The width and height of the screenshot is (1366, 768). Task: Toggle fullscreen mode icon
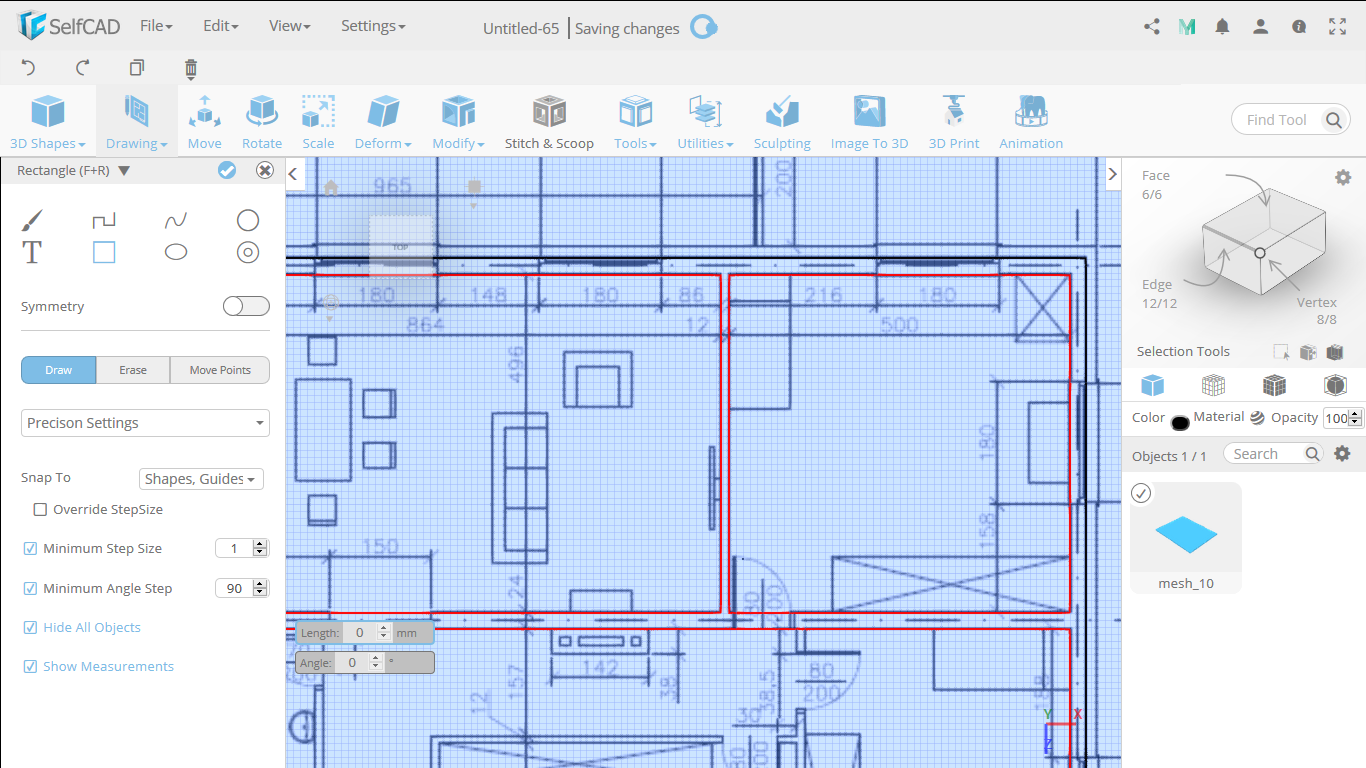click(x=1337, y=27)
